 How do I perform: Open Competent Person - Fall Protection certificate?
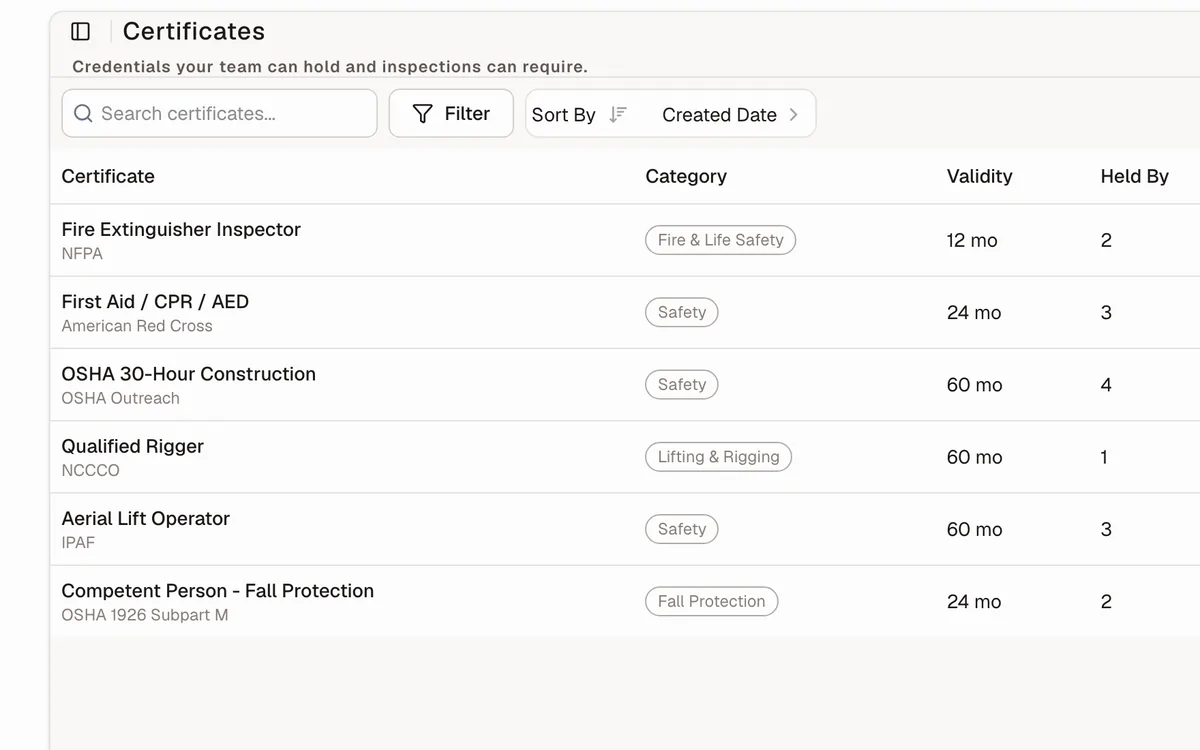(218, 591)
